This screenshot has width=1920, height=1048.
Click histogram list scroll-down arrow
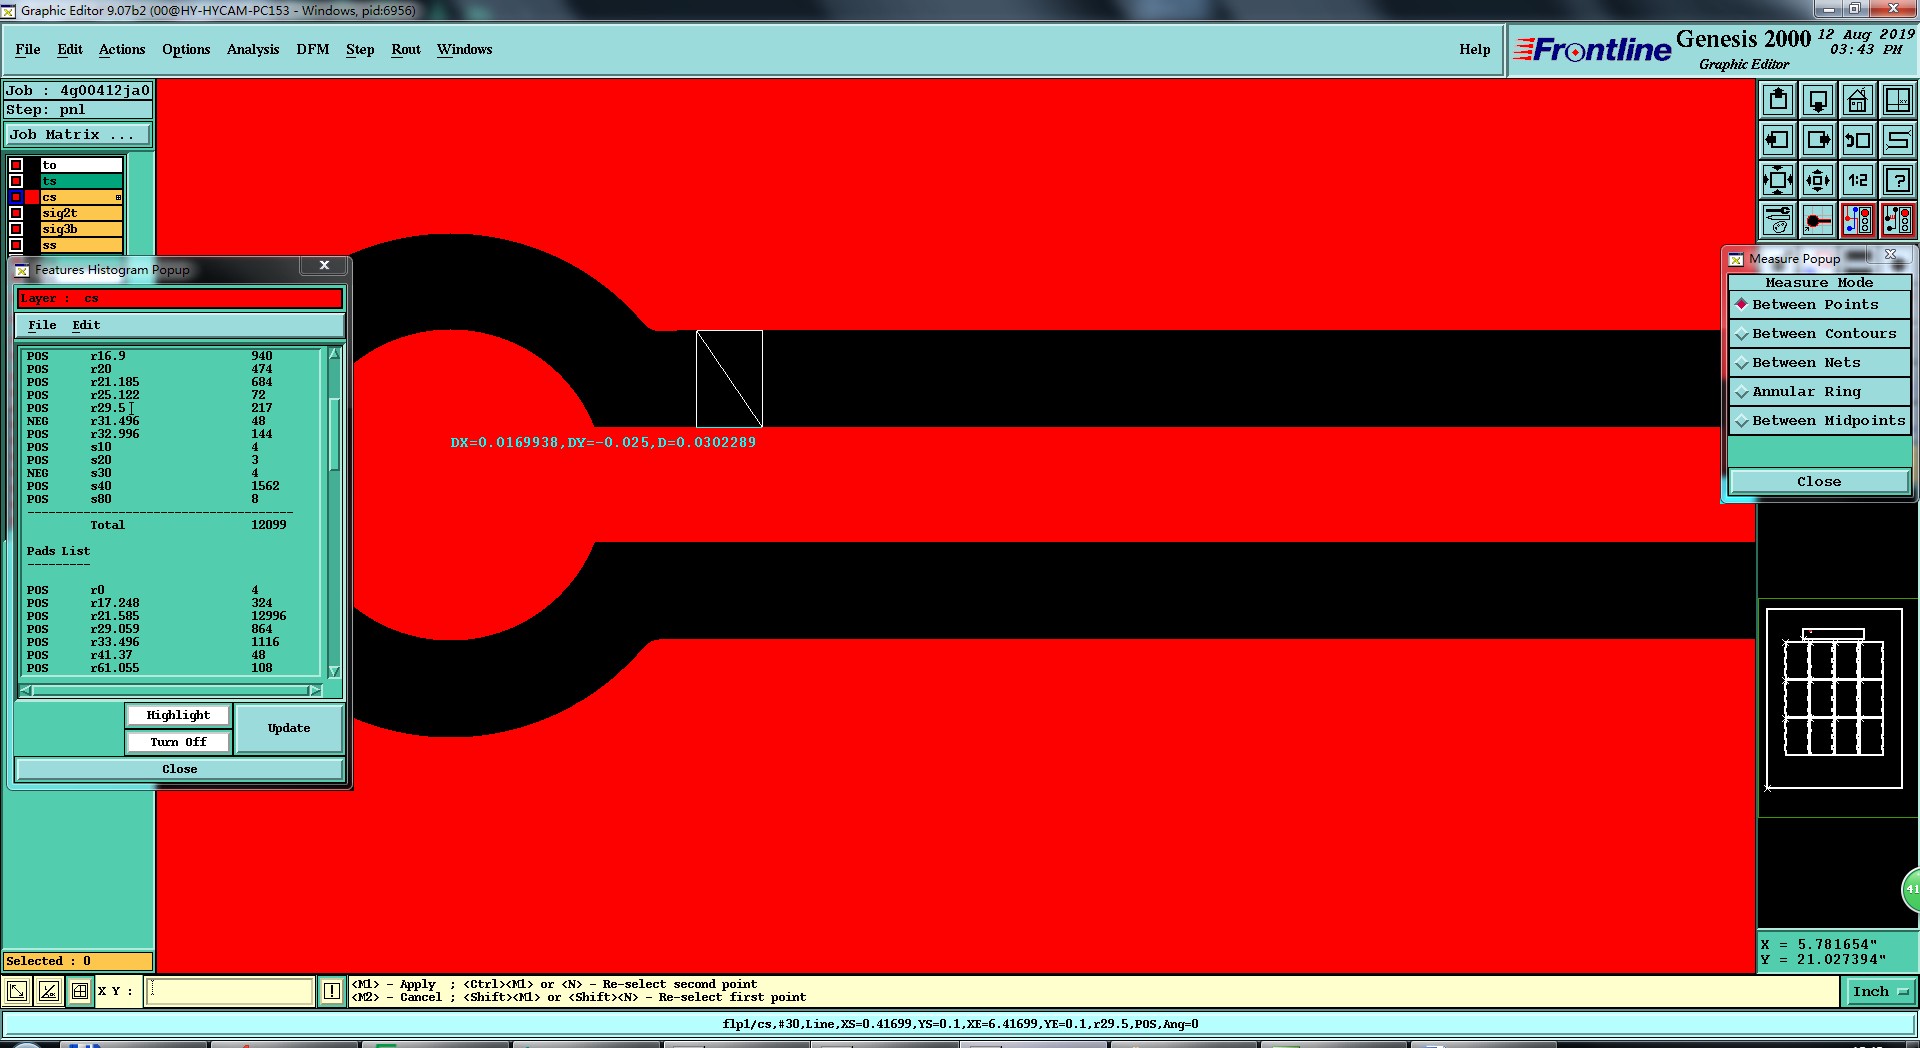coord(334,672)
